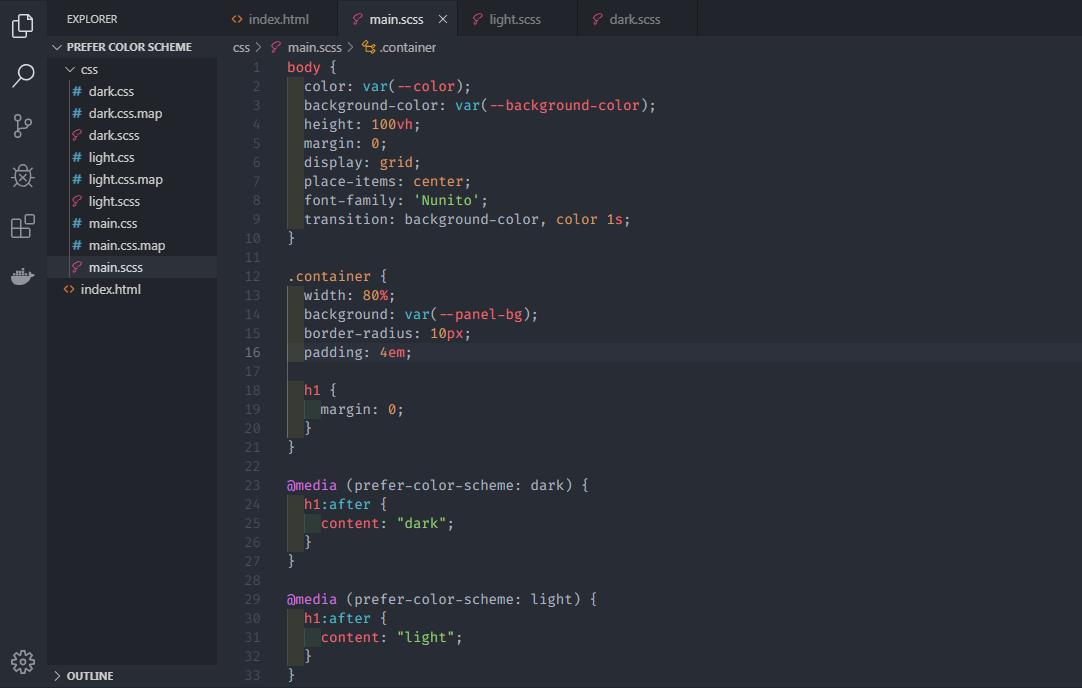This screenshot has height=688, width=1082.
Task: Click the .container symbol icon in breadcrumb
Action: pos(369,47)
